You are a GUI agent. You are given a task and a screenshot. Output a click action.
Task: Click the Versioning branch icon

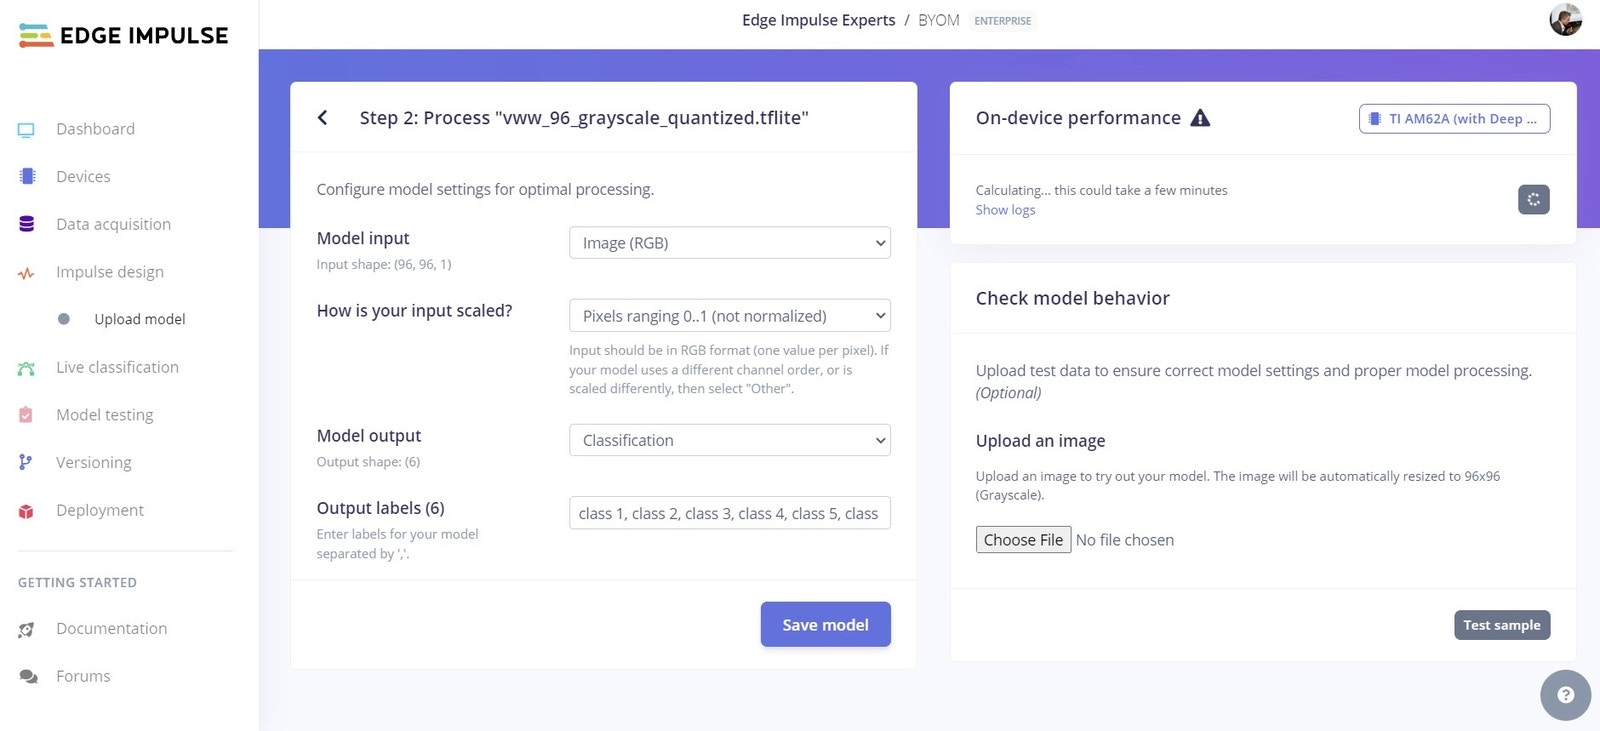click(26, 462)
